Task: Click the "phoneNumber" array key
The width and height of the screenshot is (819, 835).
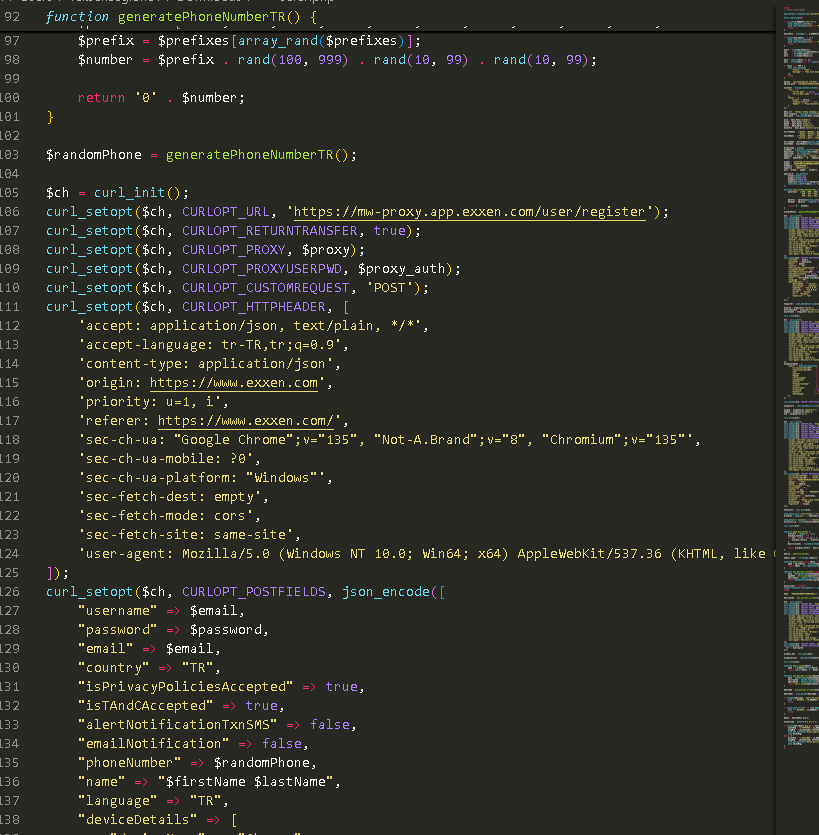Action: click(x=130, y=763)
